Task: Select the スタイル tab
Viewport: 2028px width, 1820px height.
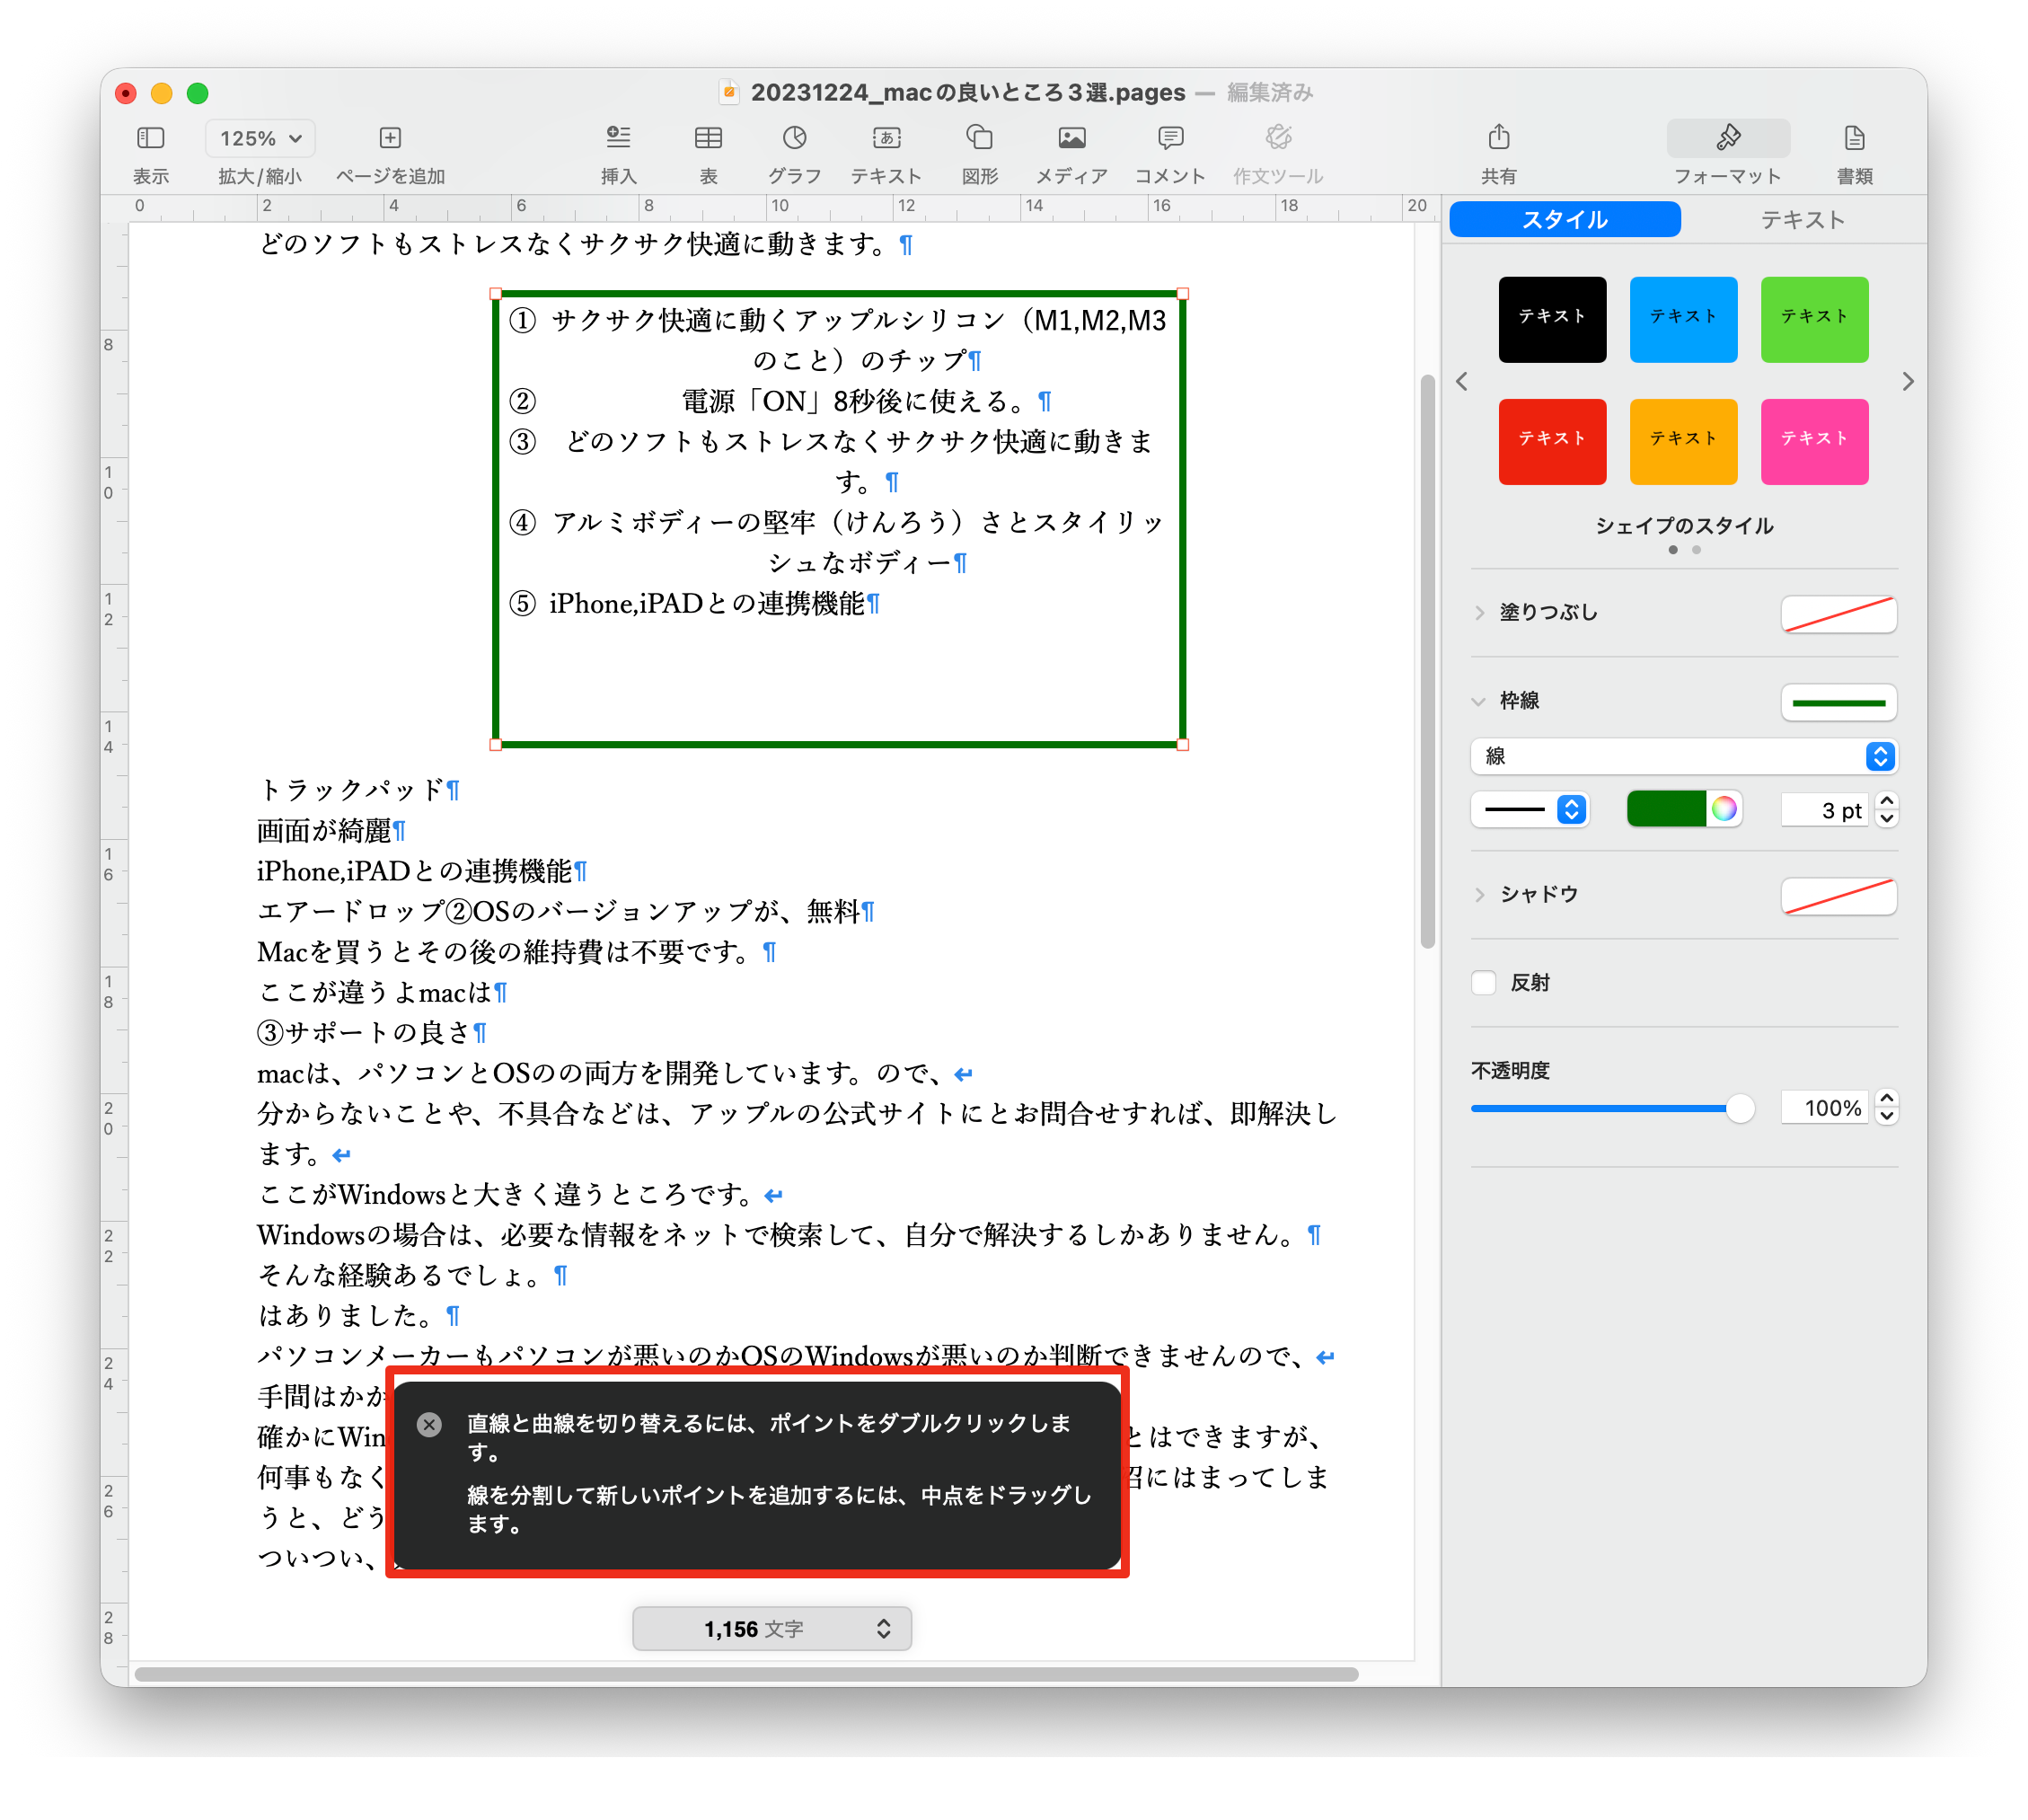Action: click(x=1564, y=219)
